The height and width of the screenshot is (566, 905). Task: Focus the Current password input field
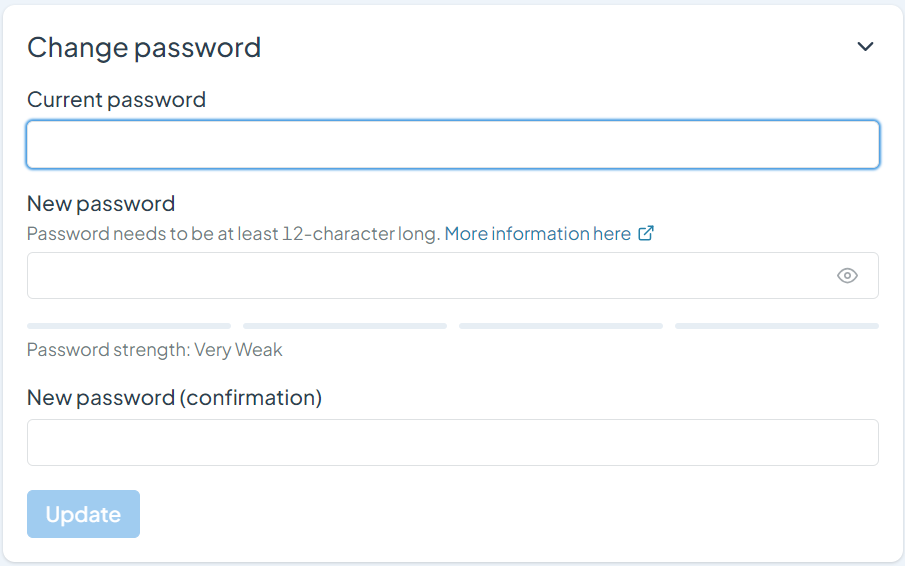[x=452, y=145]
